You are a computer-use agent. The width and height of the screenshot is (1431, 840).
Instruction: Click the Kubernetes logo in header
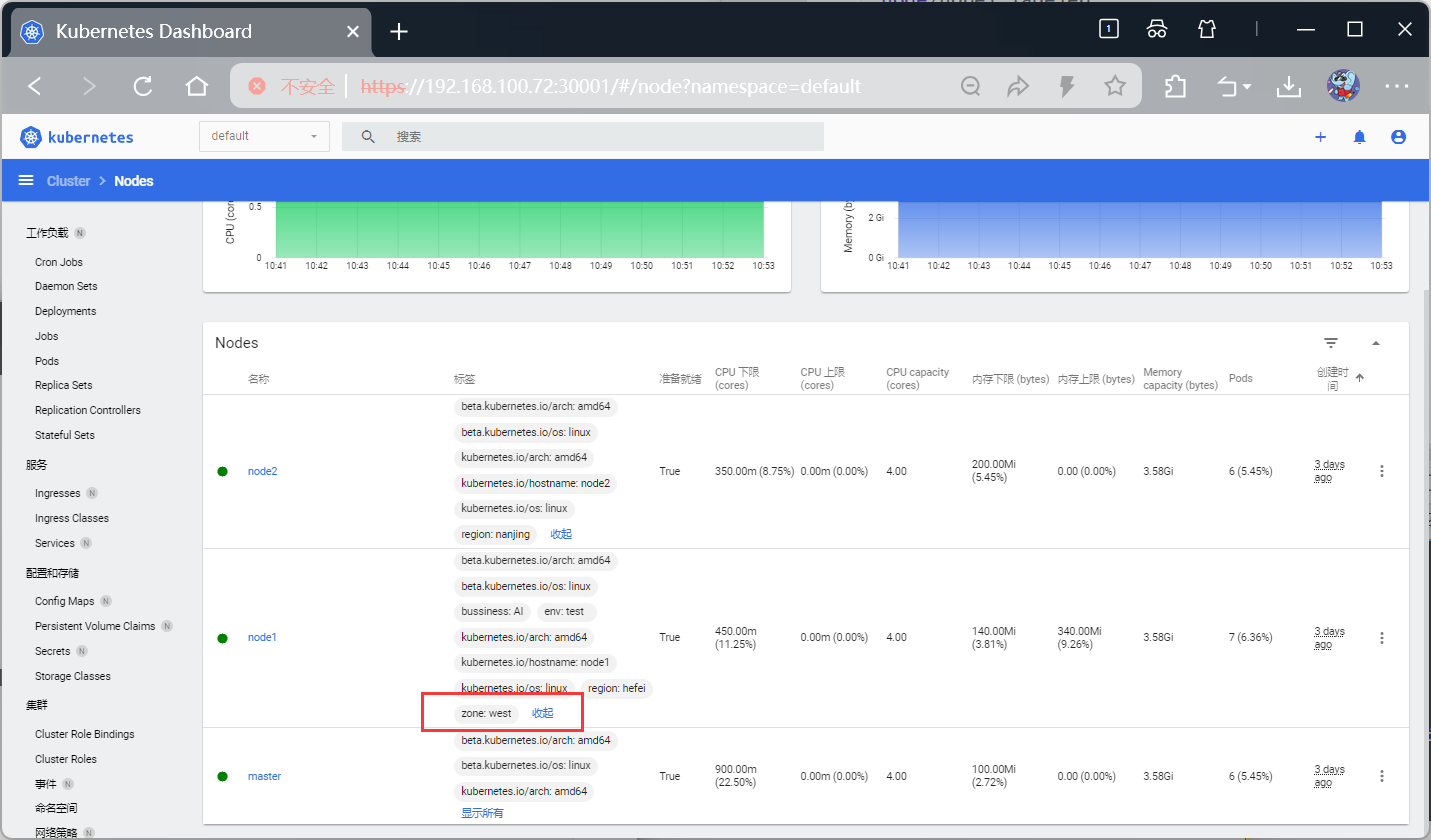click(x=76, y=137)
